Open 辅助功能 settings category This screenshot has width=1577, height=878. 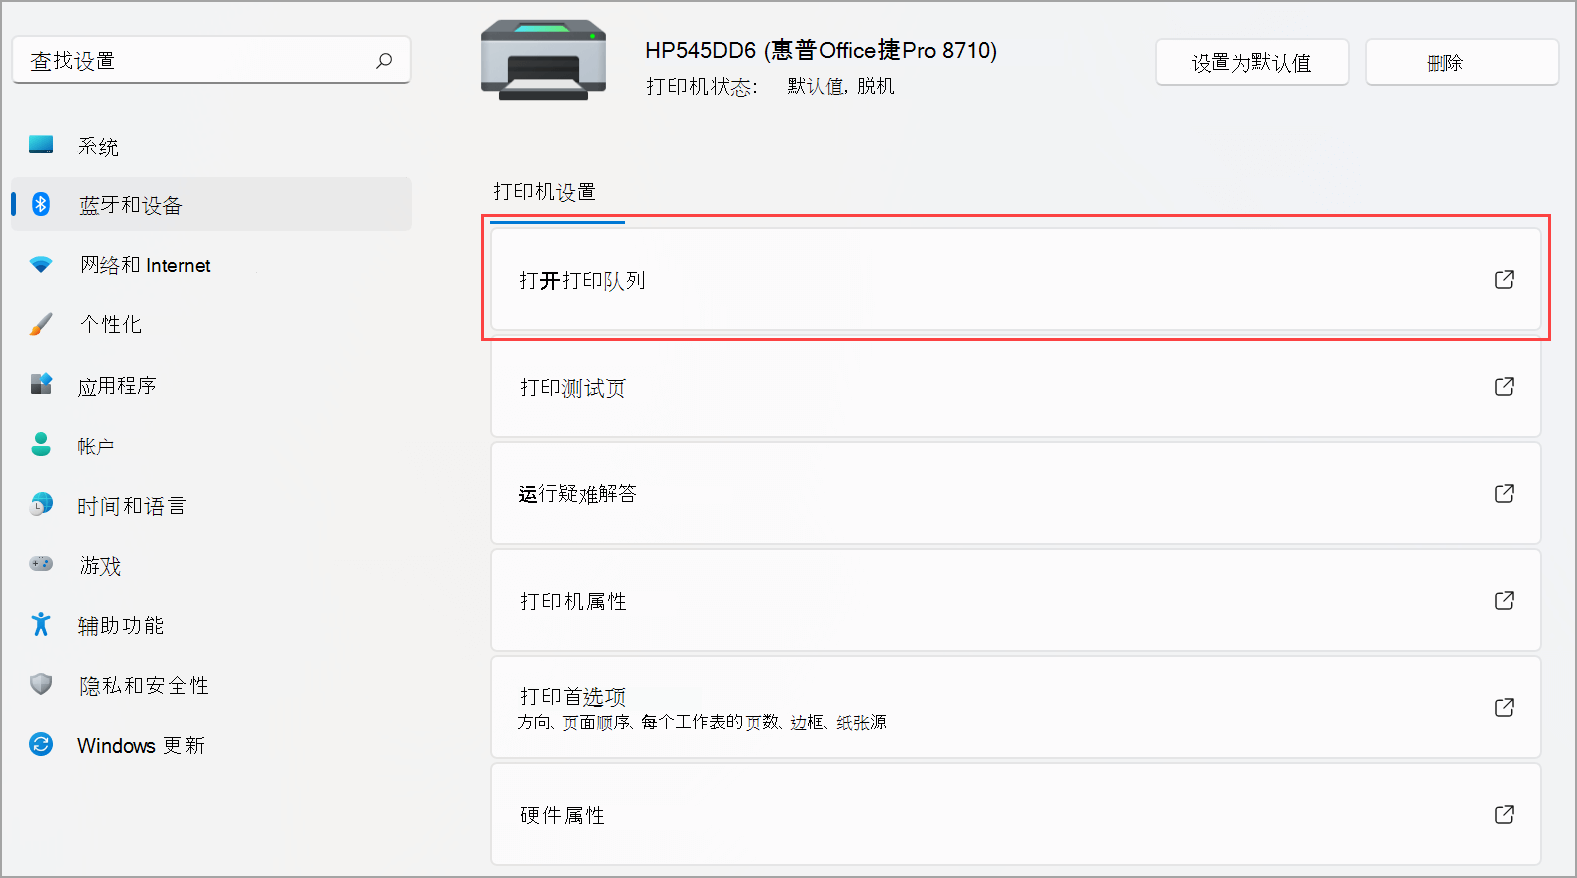[211, 625]
